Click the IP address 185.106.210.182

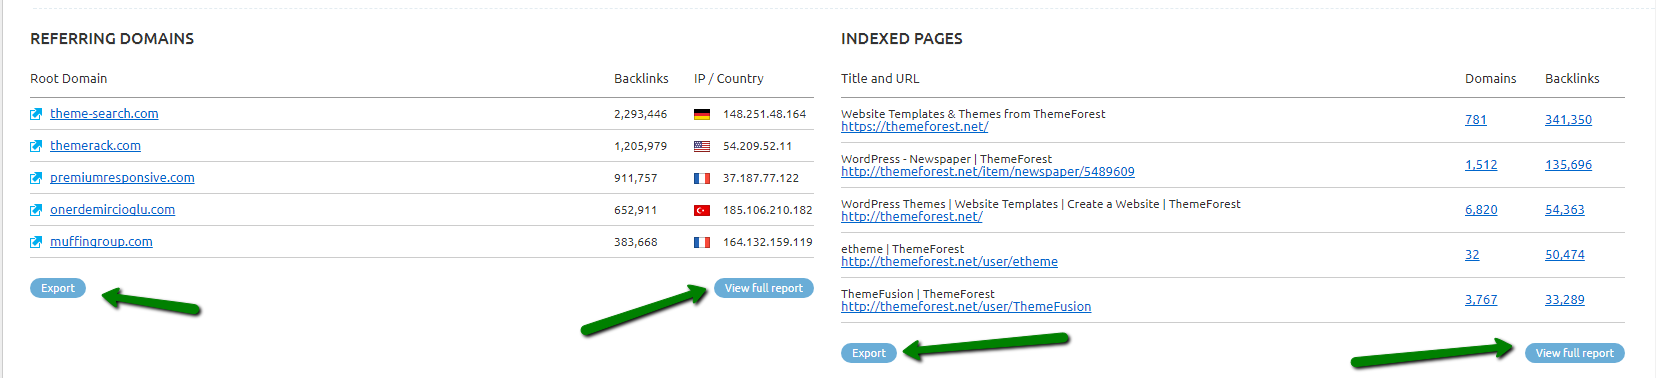pyautogui.click(x=768, y=210)
